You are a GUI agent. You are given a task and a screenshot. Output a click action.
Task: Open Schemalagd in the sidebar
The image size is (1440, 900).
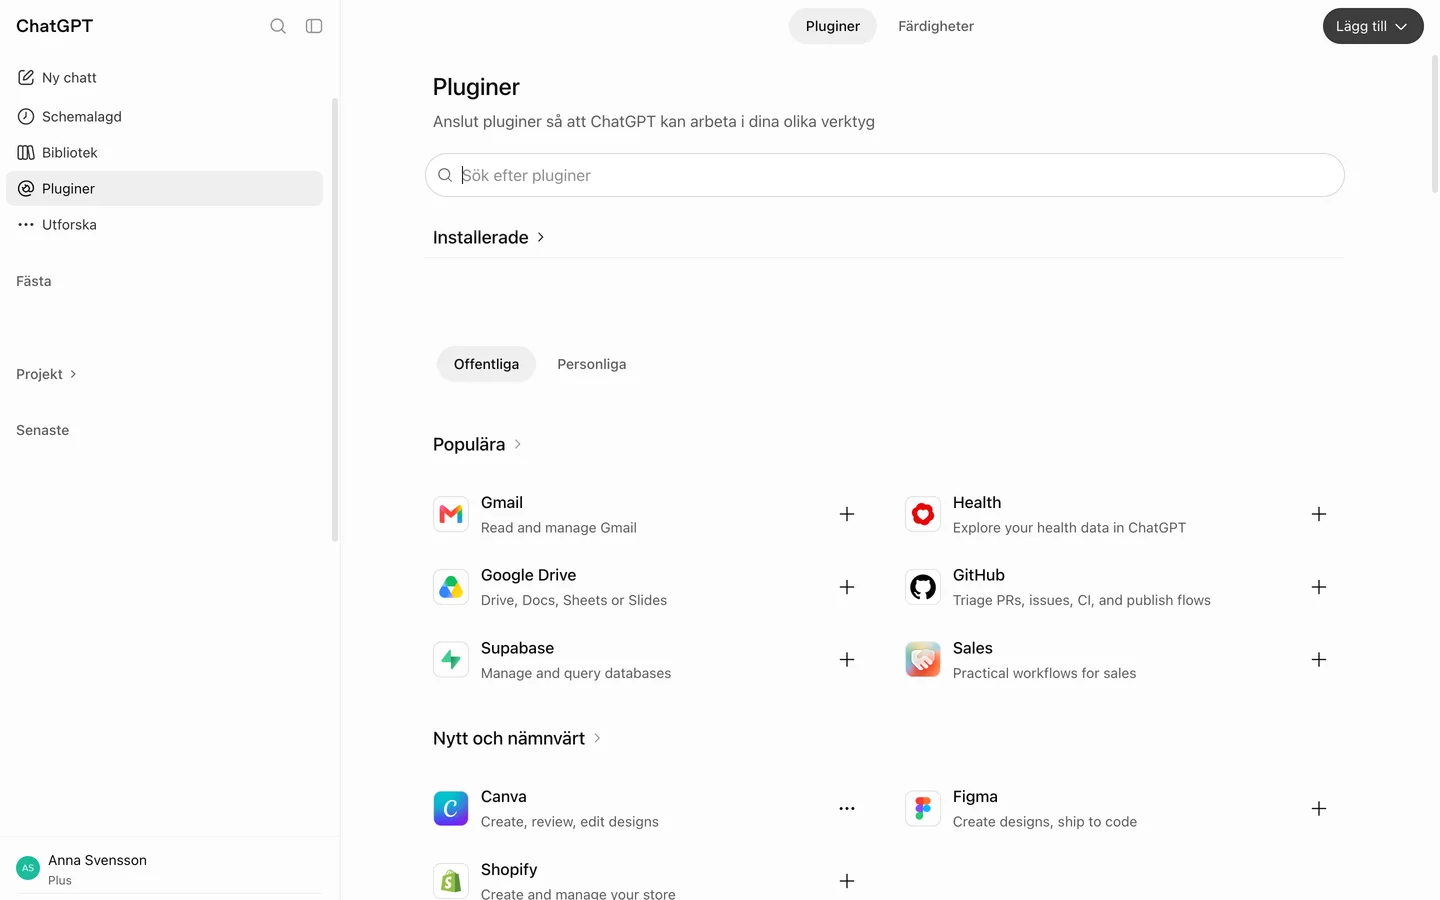164,116
